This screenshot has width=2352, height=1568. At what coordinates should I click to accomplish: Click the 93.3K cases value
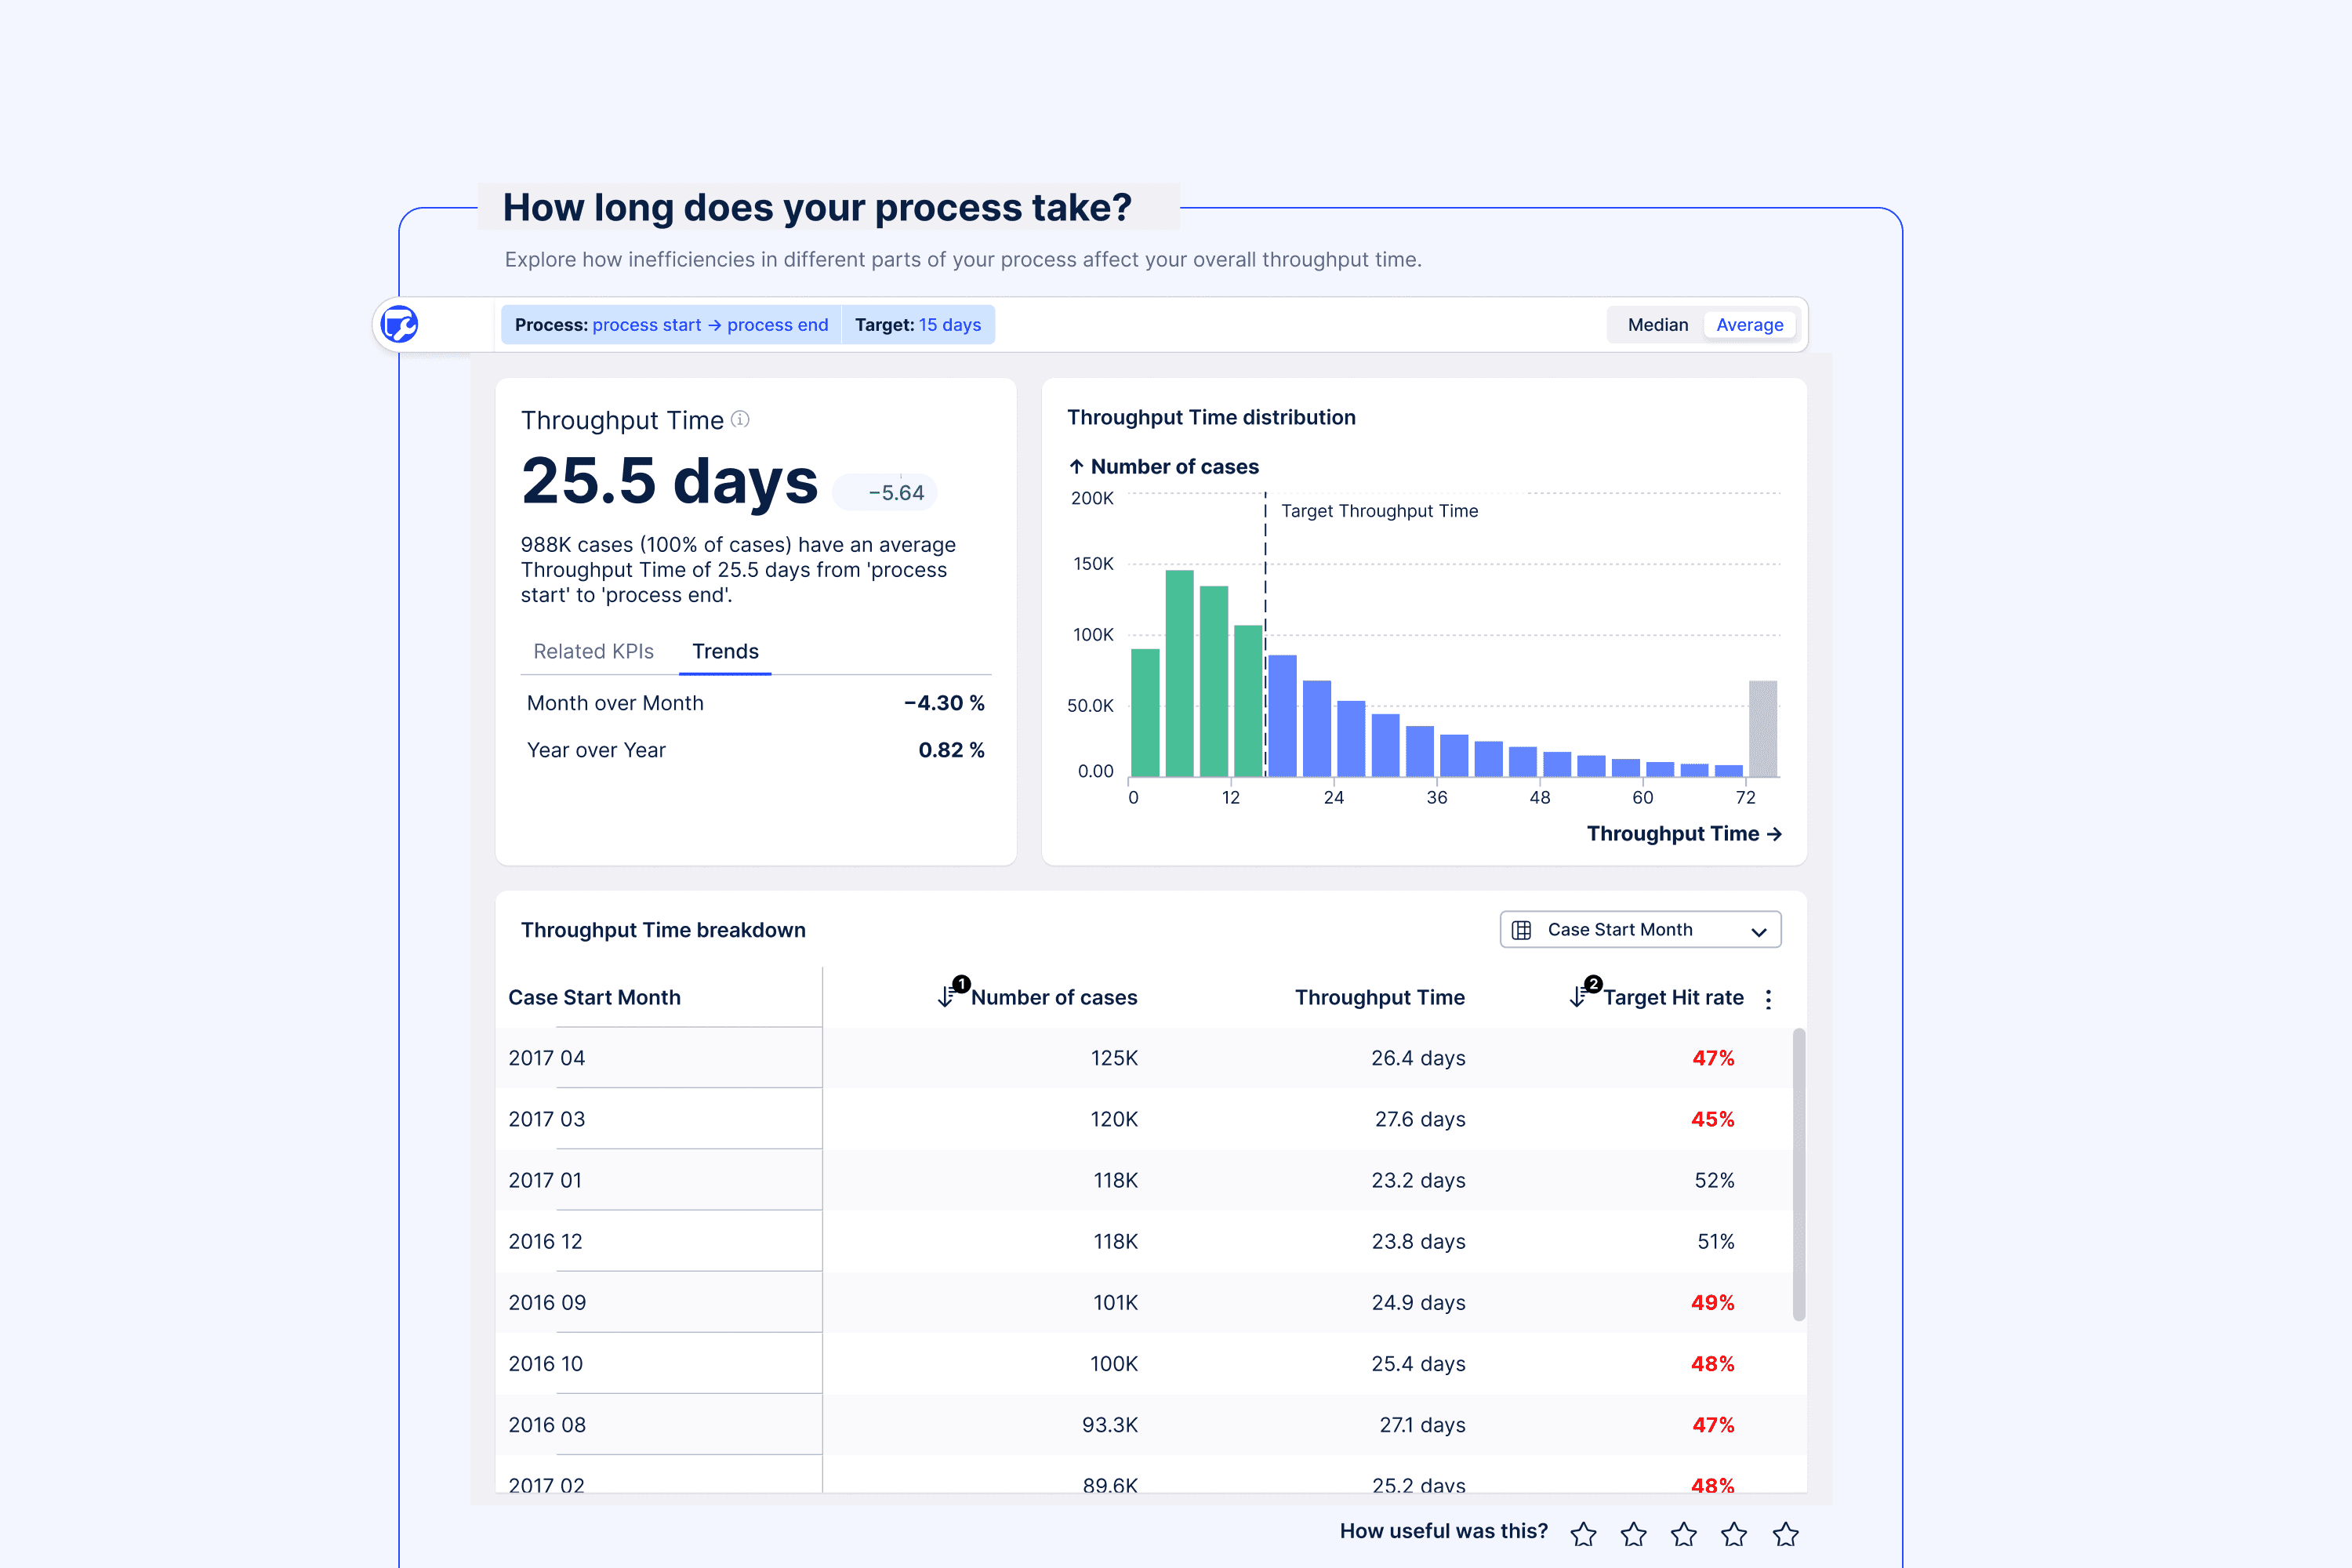click(x=1110, y=1424)
